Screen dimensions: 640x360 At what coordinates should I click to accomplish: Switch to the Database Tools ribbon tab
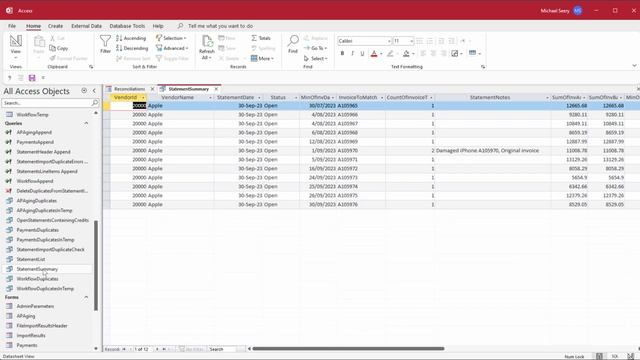click(127, 26)
